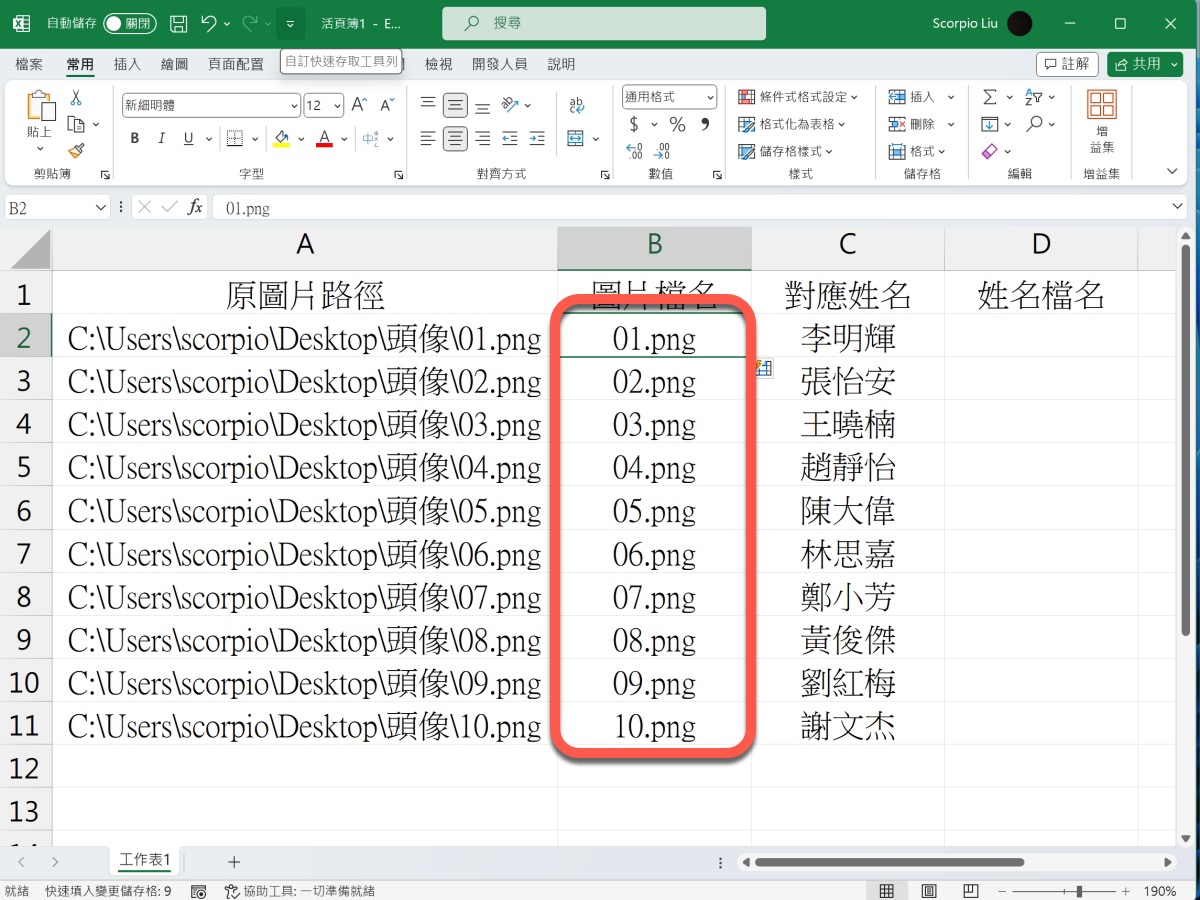Click the Decrease Indent icon

pyautogui.click(x=510, y=138)
